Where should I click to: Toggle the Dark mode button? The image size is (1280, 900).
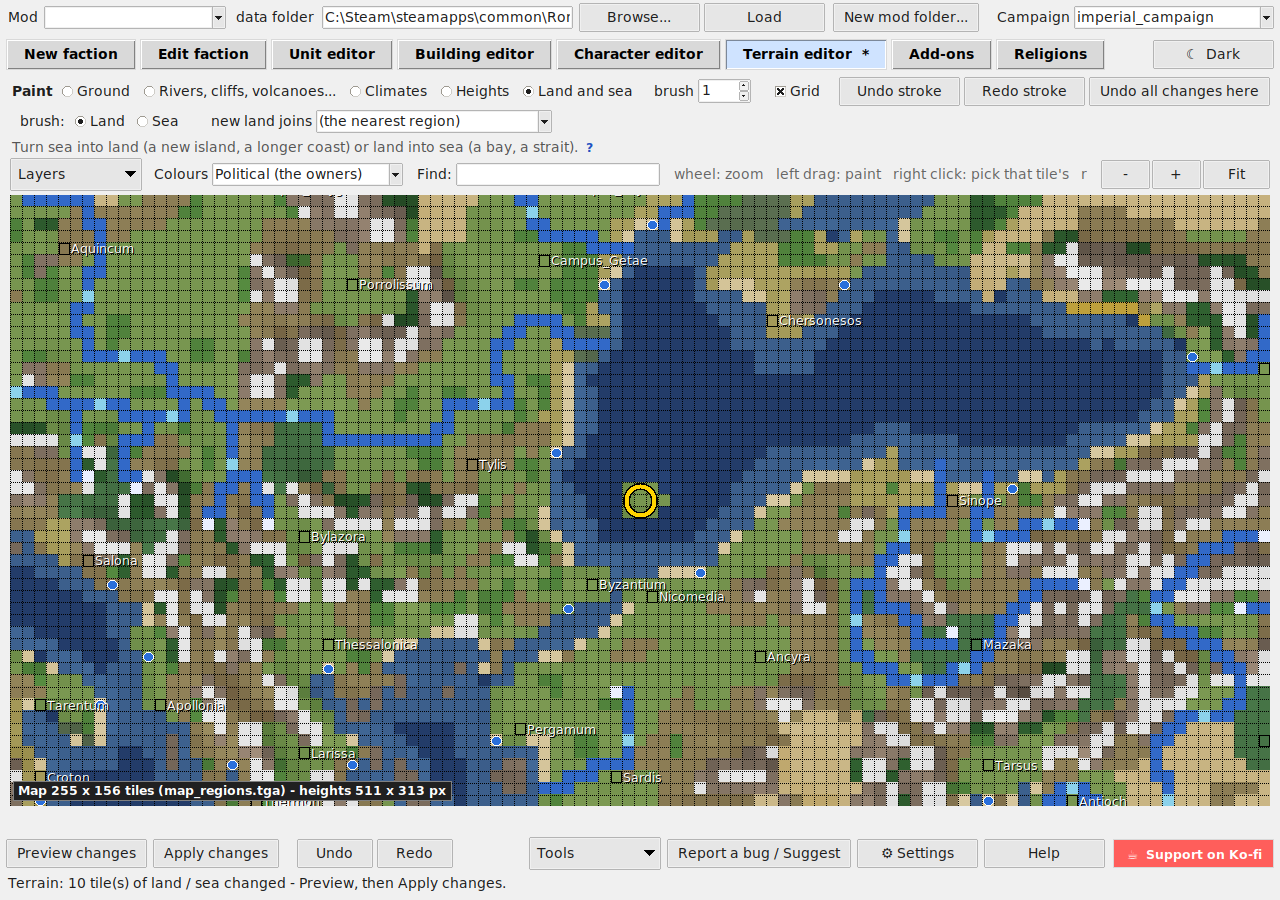(x=1213, y=54)
